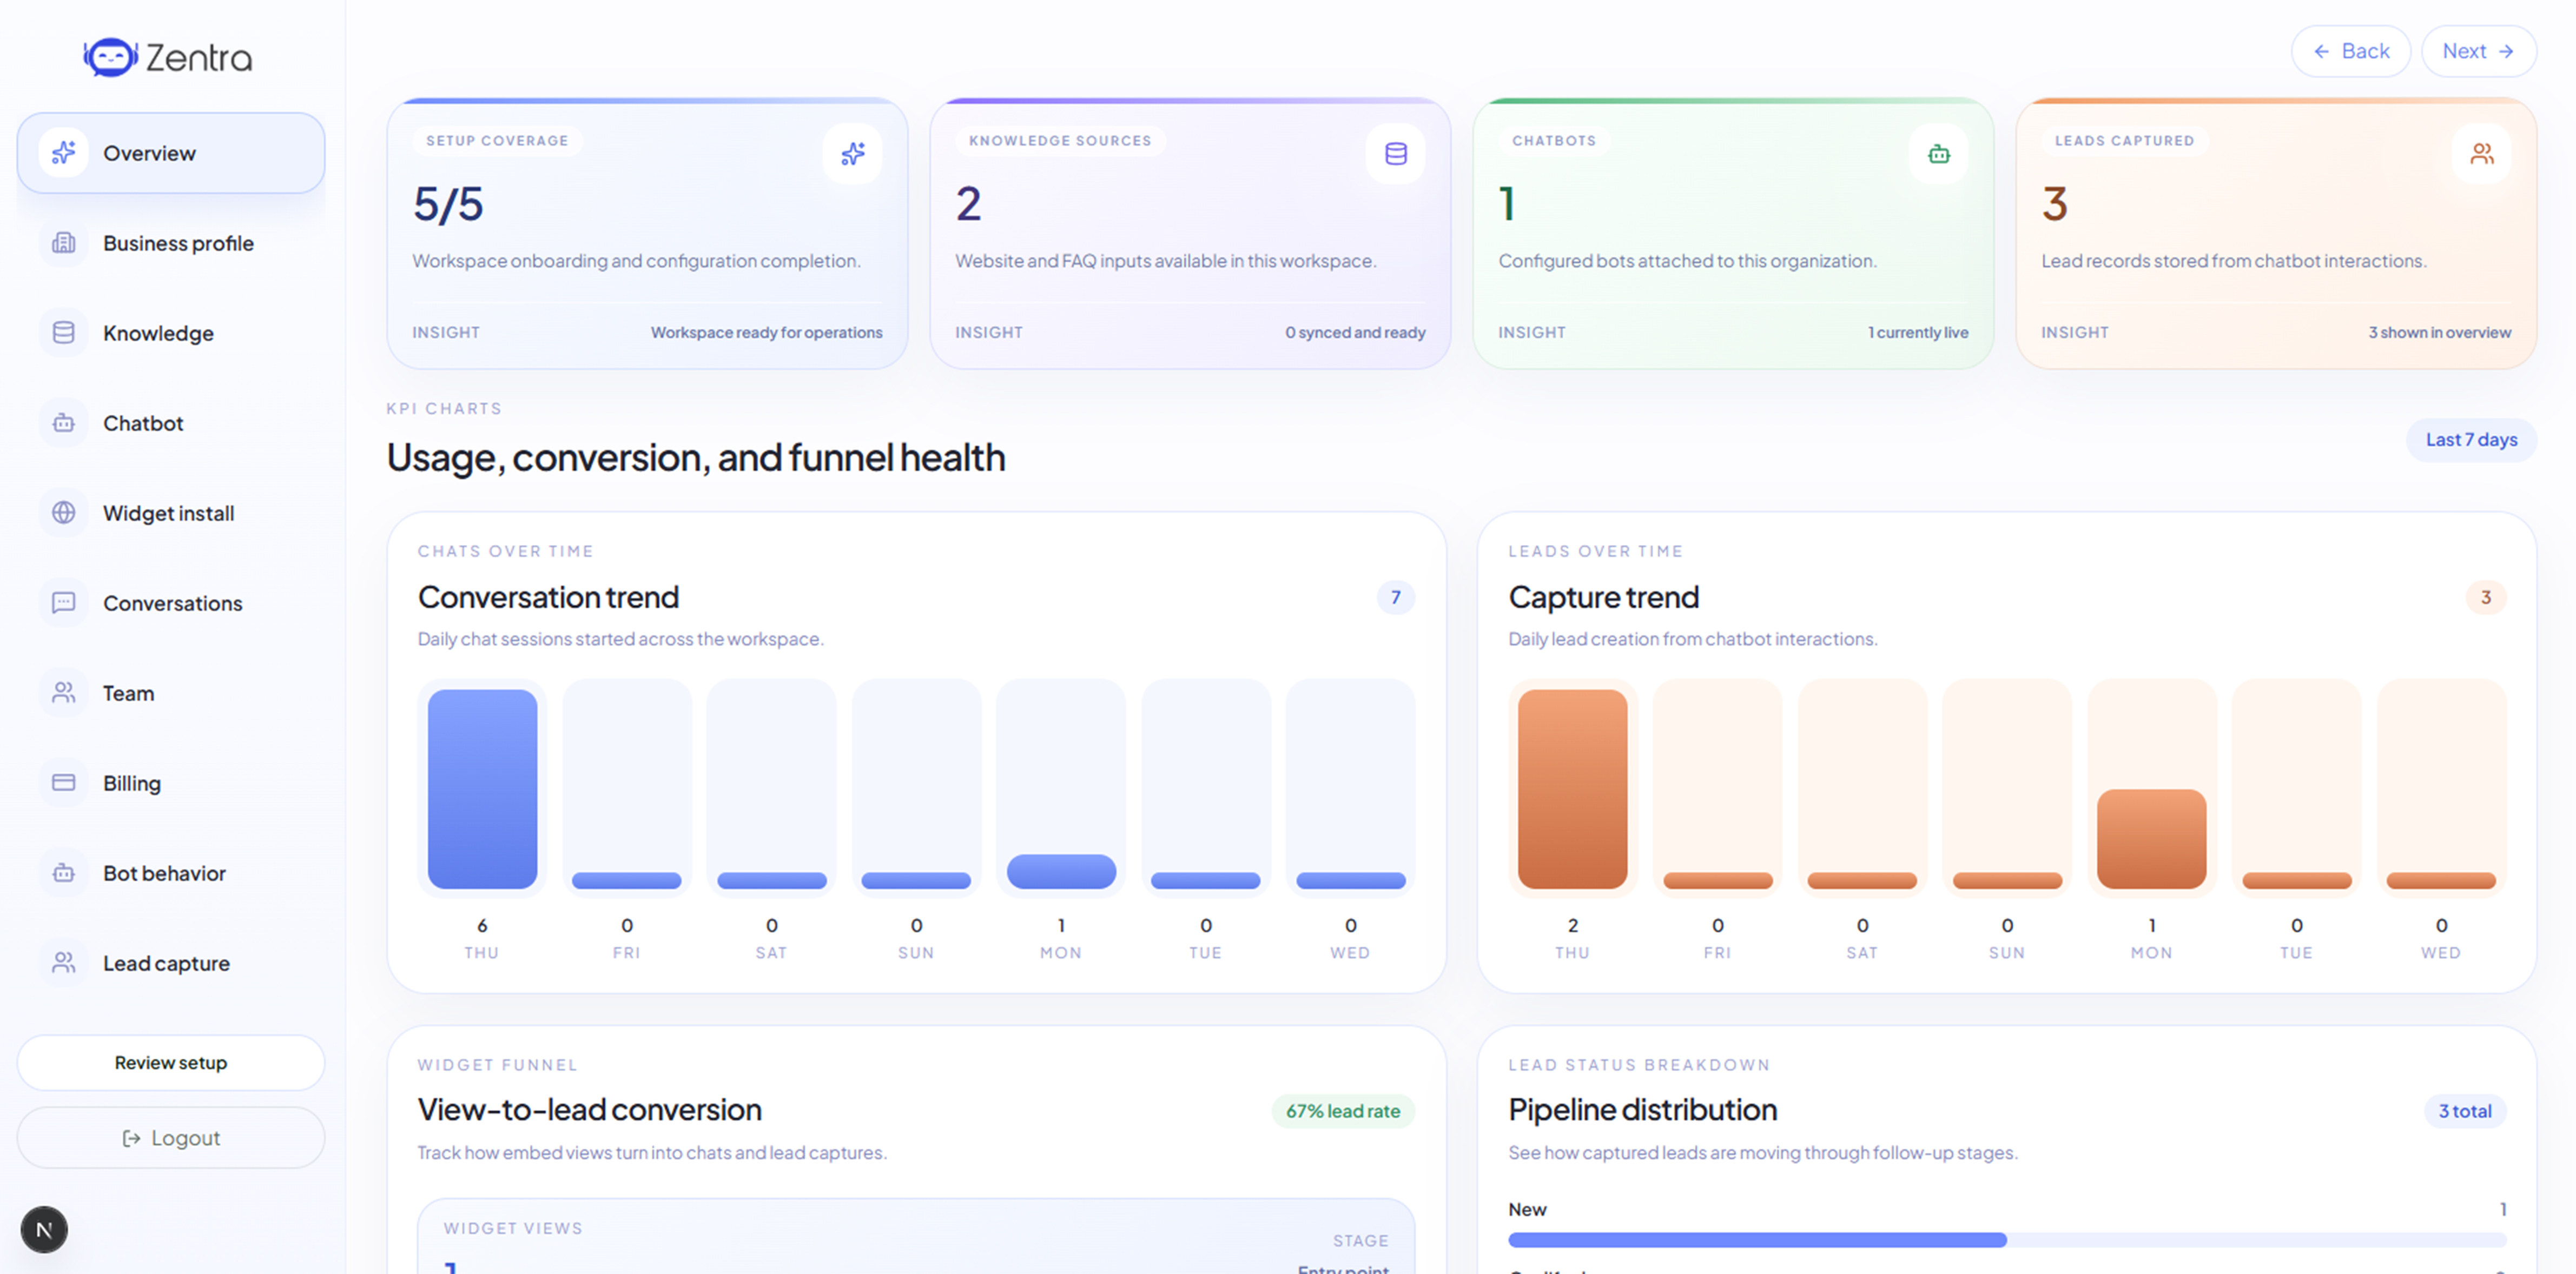Image resolution: width=2576 pixels, height=1274 pixels.
Task: Click the Conversations chat bubble icon
Action: tap(64, 603)
